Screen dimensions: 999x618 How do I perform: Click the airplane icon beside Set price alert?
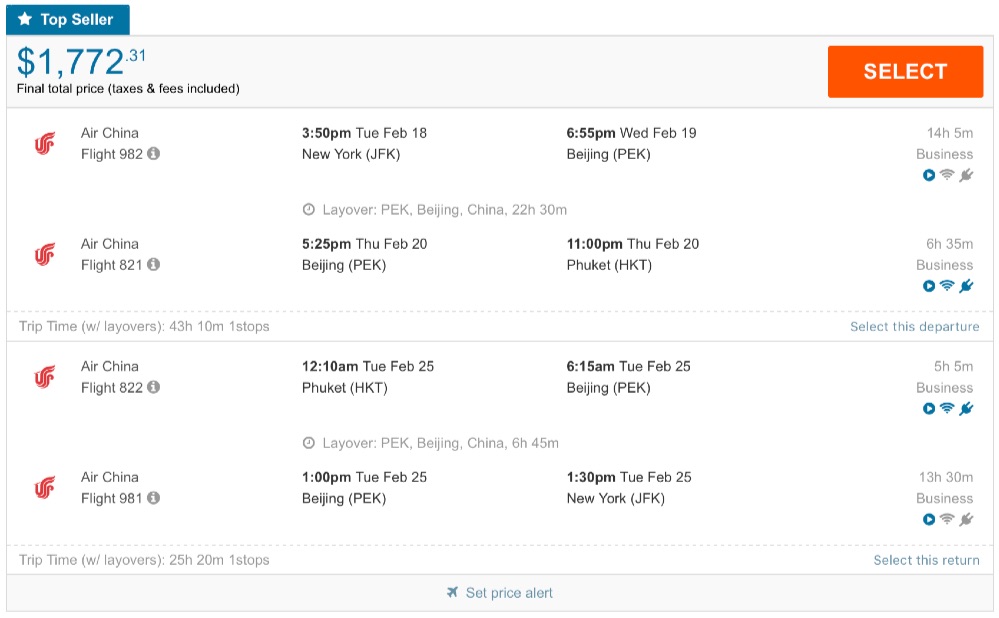(453, 593)
